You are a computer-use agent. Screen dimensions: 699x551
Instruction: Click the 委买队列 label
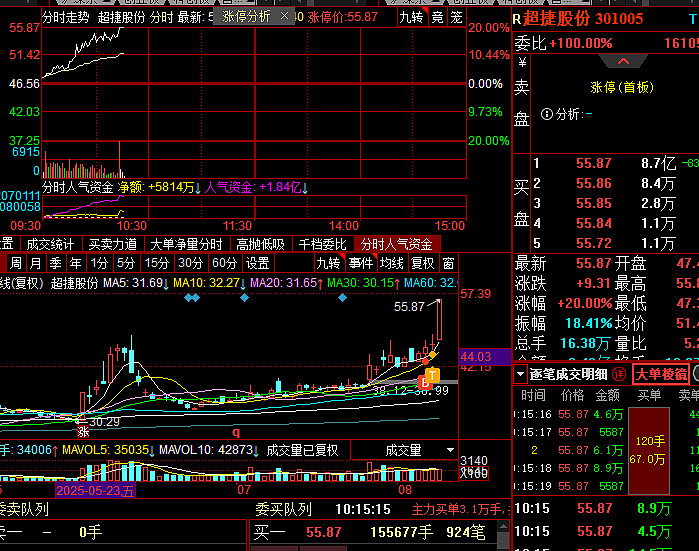[x=284, y=509]
